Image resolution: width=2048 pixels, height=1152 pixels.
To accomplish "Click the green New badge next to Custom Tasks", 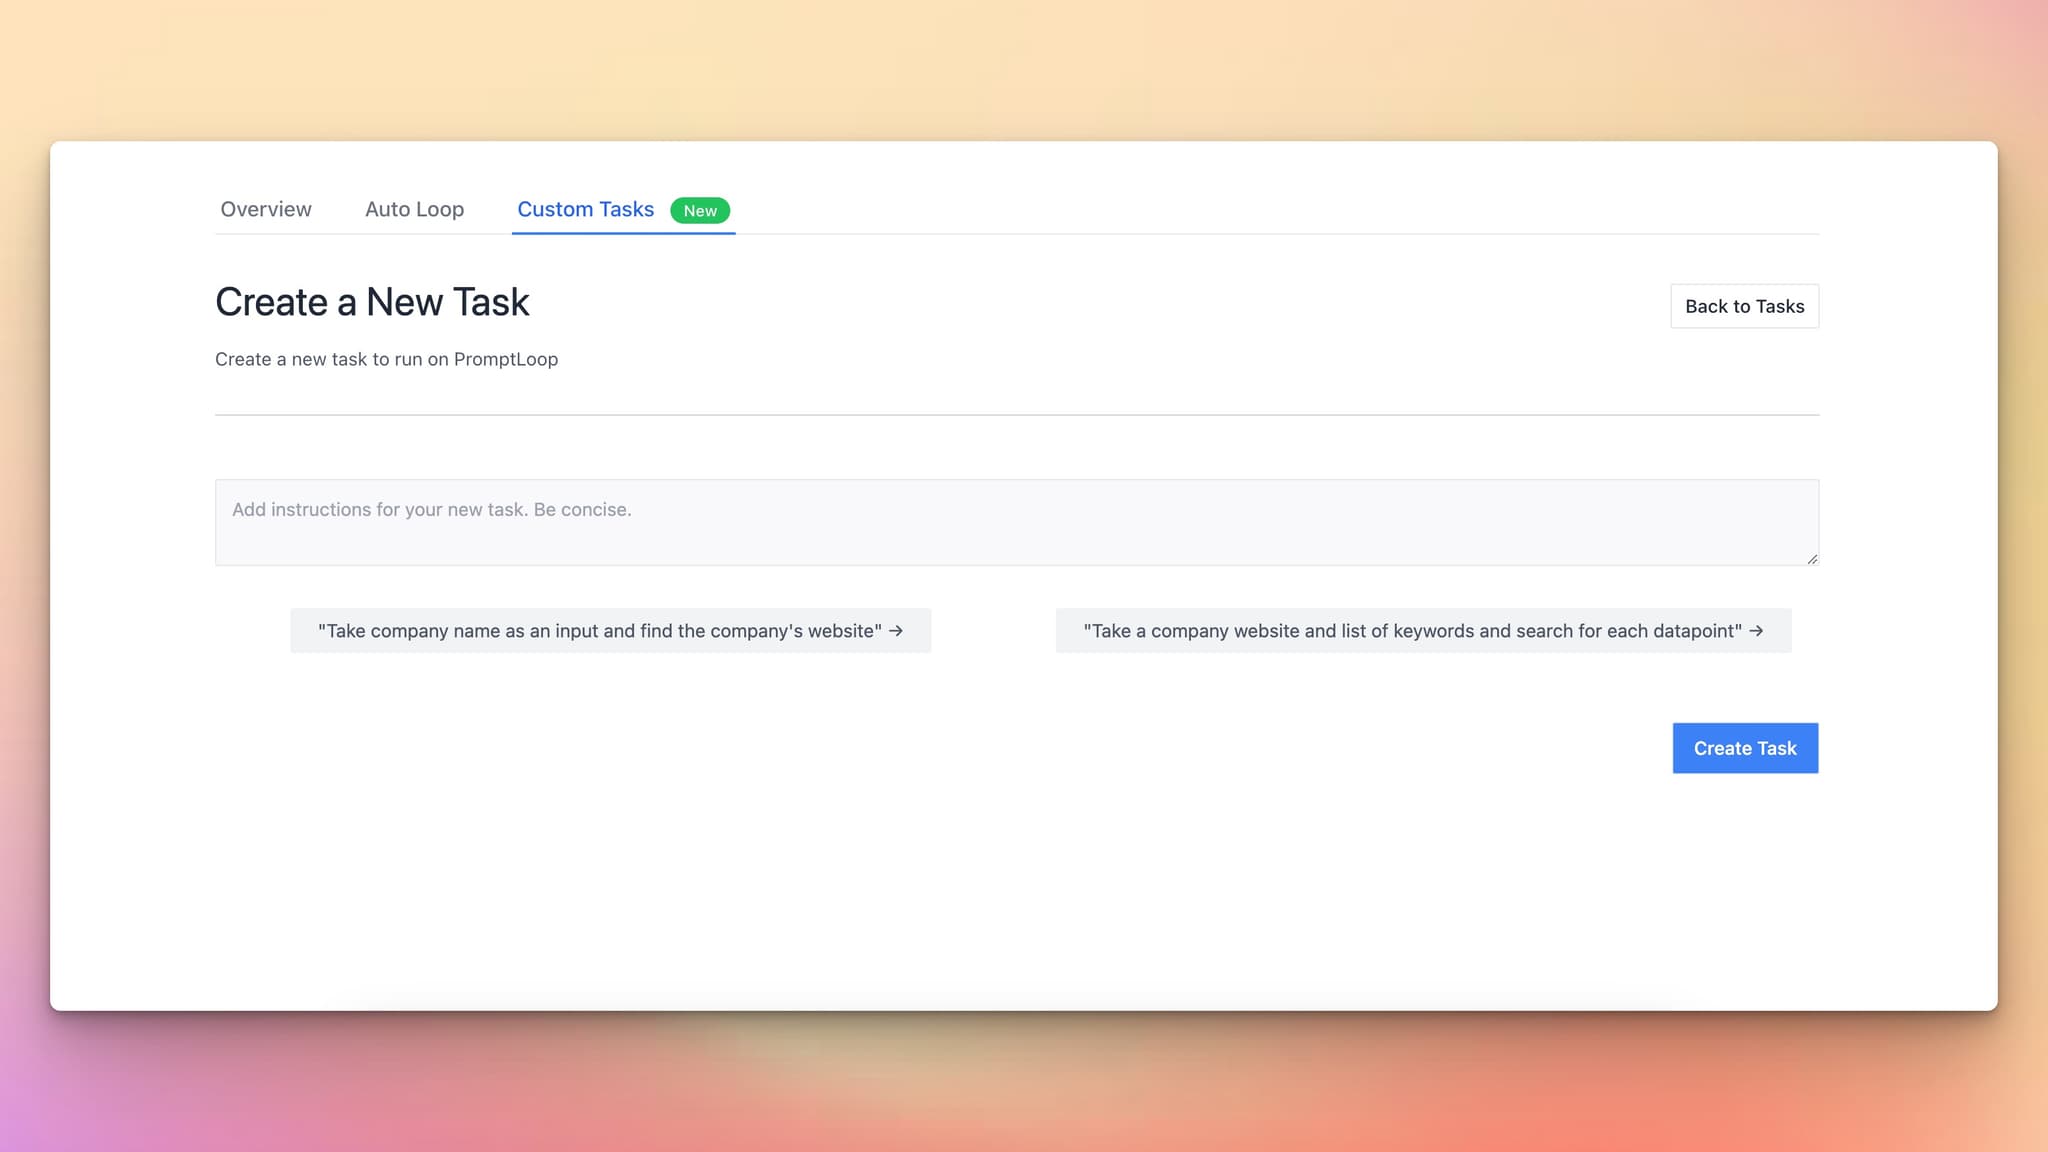I will point(700,210).
